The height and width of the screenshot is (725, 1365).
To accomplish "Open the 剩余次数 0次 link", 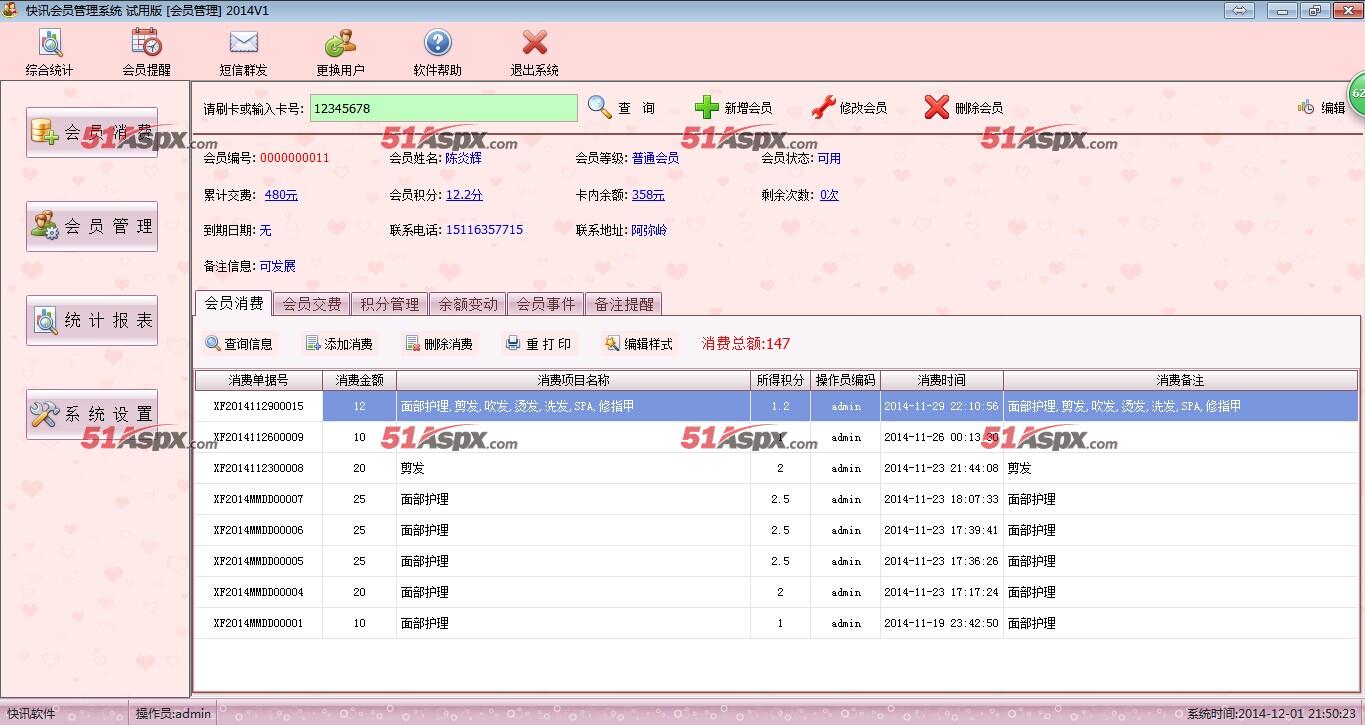I will pyautogui.click(x=829, y=195).
